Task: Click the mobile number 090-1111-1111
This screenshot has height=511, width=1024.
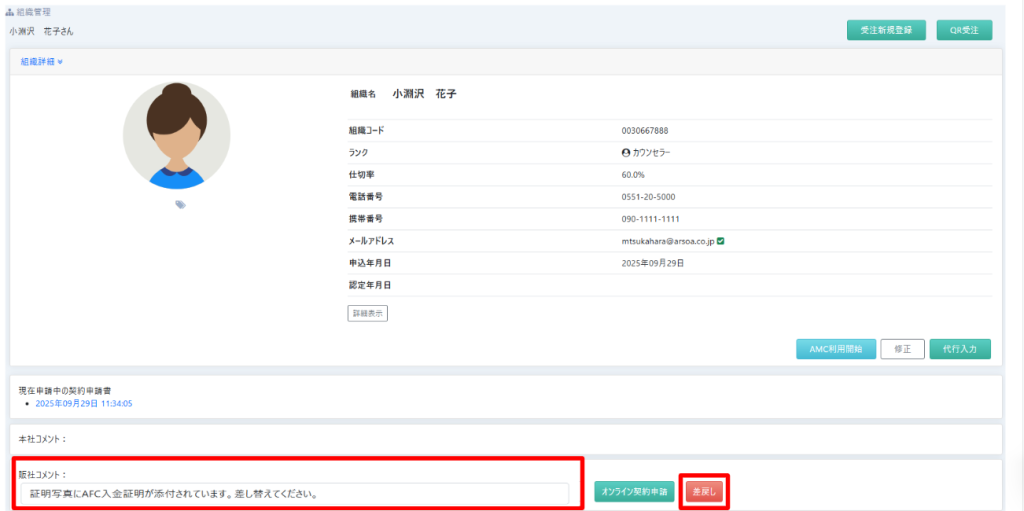Action: [650, 219]
